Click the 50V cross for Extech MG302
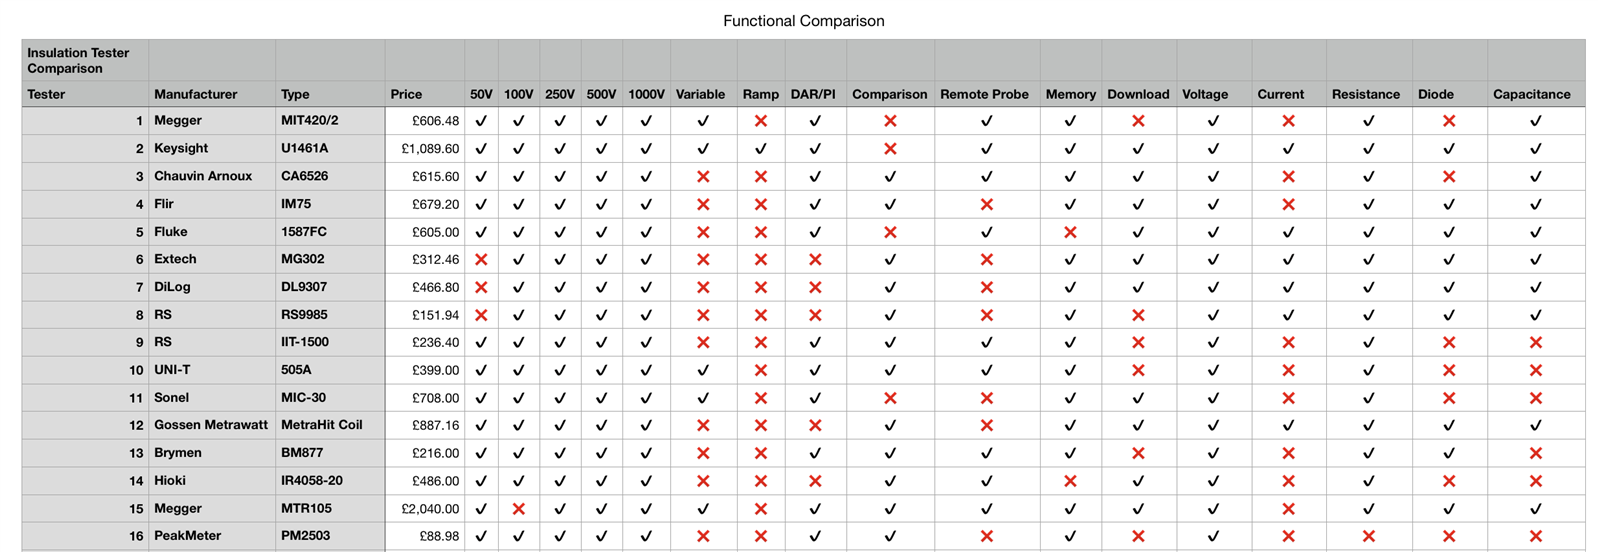This screenshot has width=1598, height=552. click(x=481, y=259)
